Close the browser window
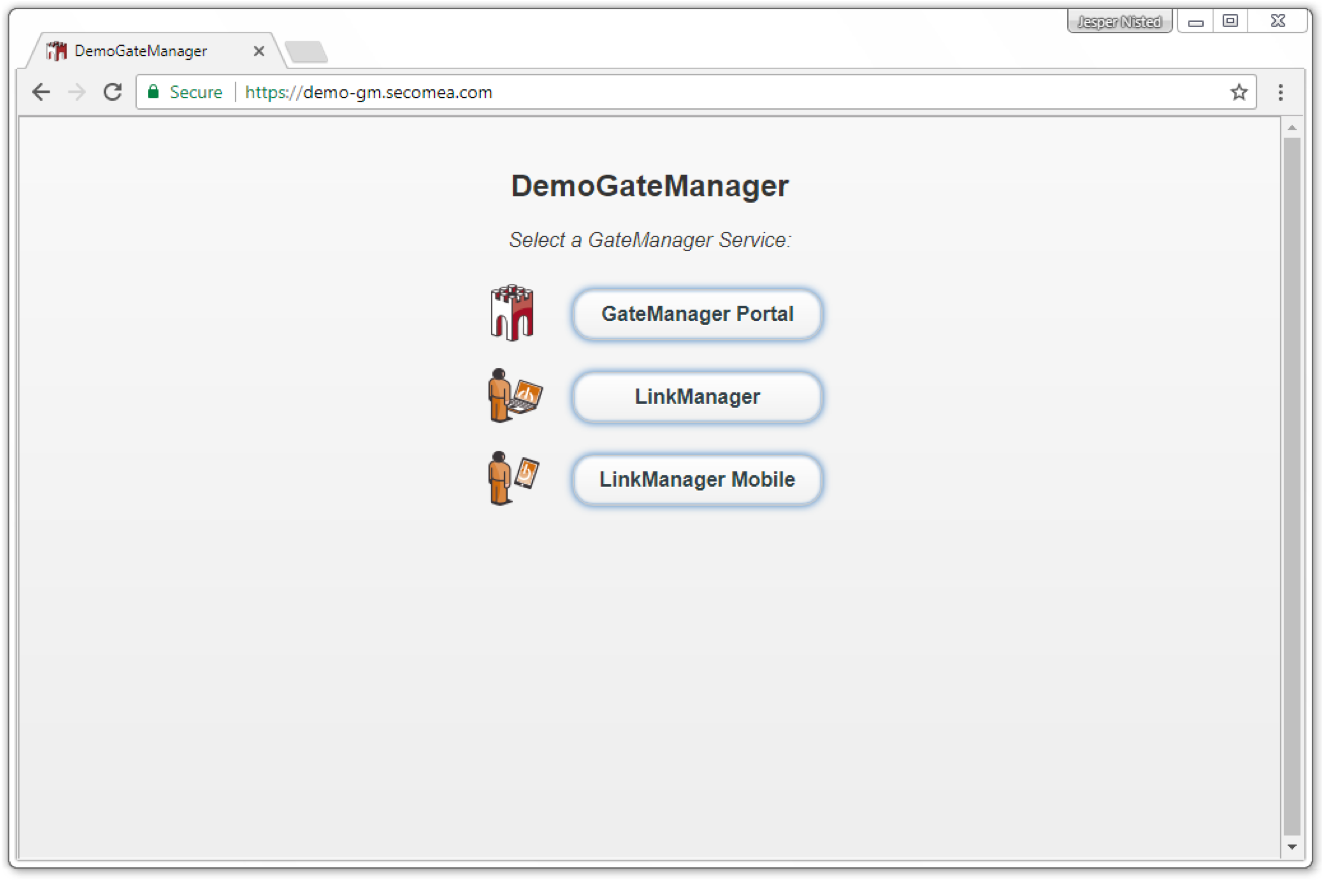The height and width of the screenshot is (881, 1322). 1279,21
